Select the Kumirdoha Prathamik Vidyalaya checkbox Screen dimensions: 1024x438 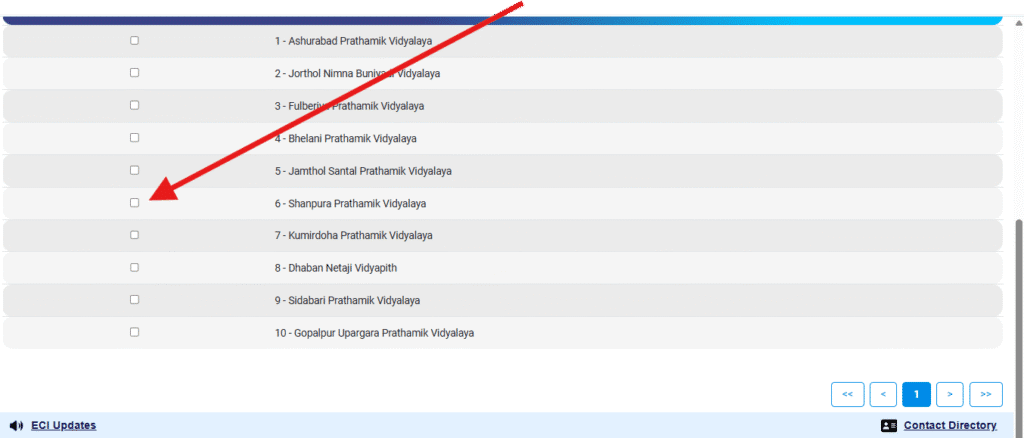tap(135, 235)
